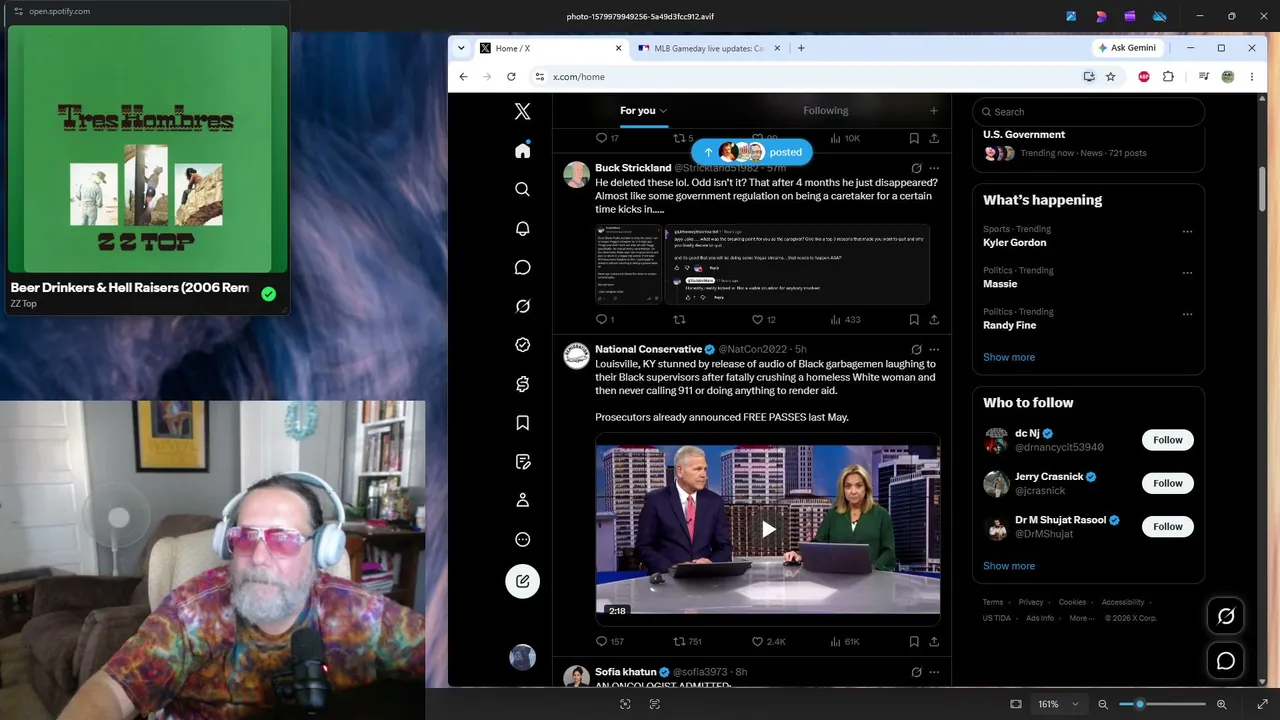Open Chrome three-dot menu
This screenshot has width=1280, height=720.
(1251, 77)
